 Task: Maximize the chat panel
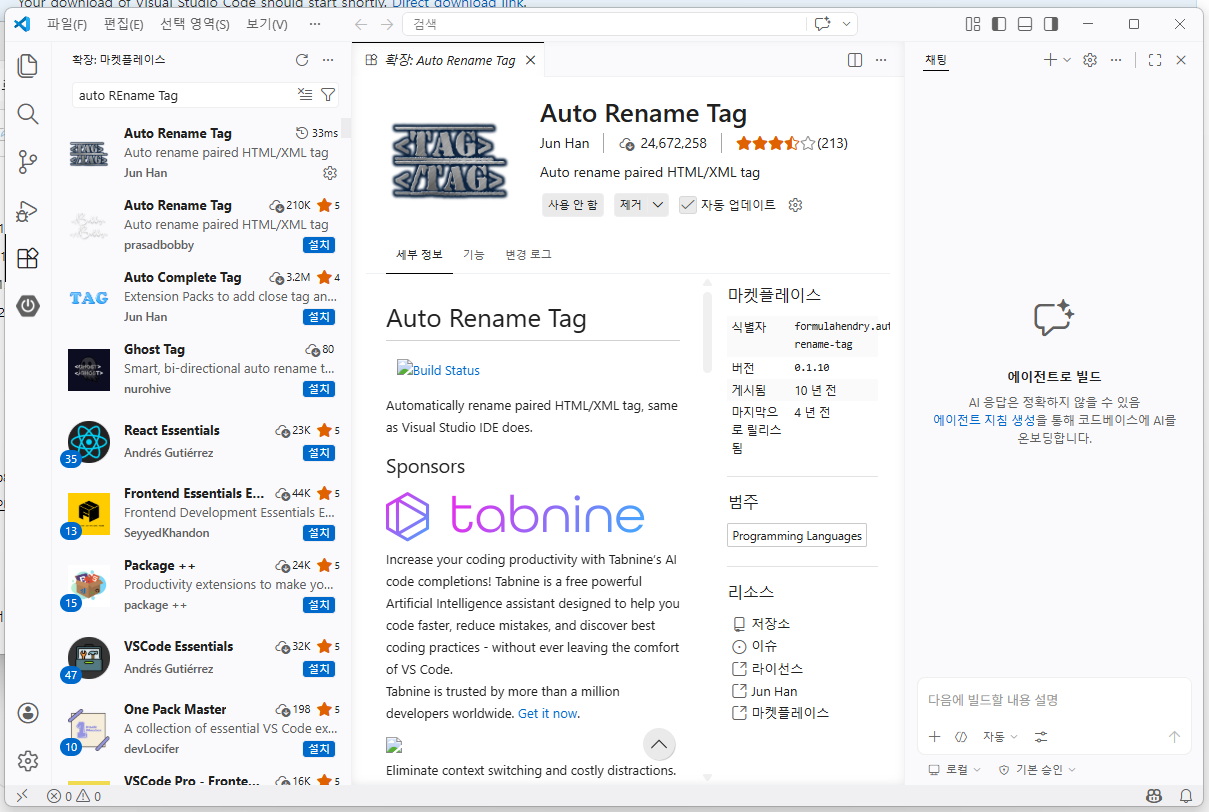[x=1155, y=60]
